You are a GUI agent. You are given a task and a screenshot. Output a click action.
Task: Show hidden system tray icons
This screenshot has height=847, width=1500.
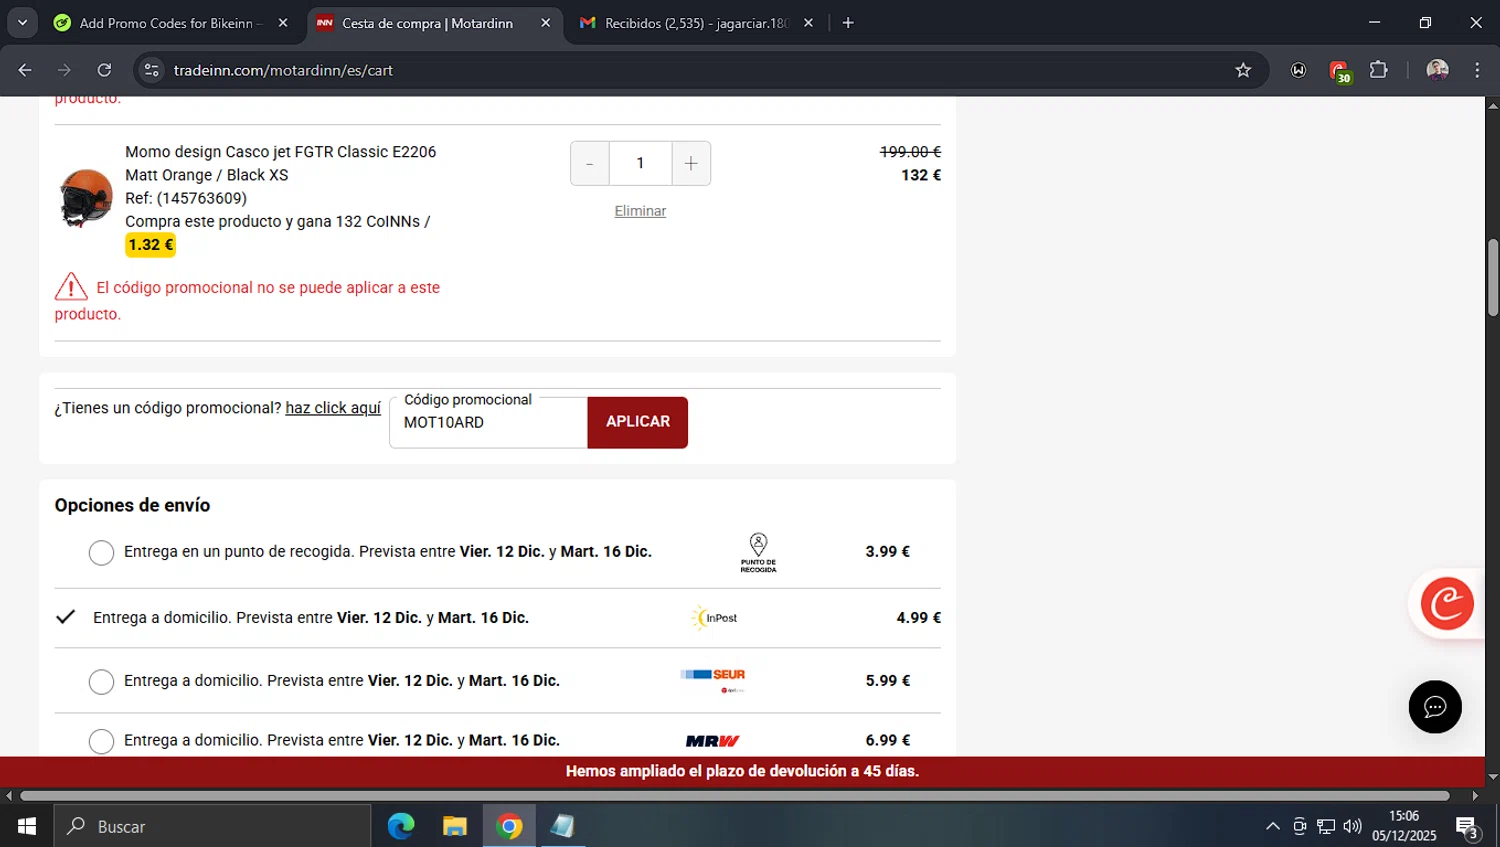1272,826
